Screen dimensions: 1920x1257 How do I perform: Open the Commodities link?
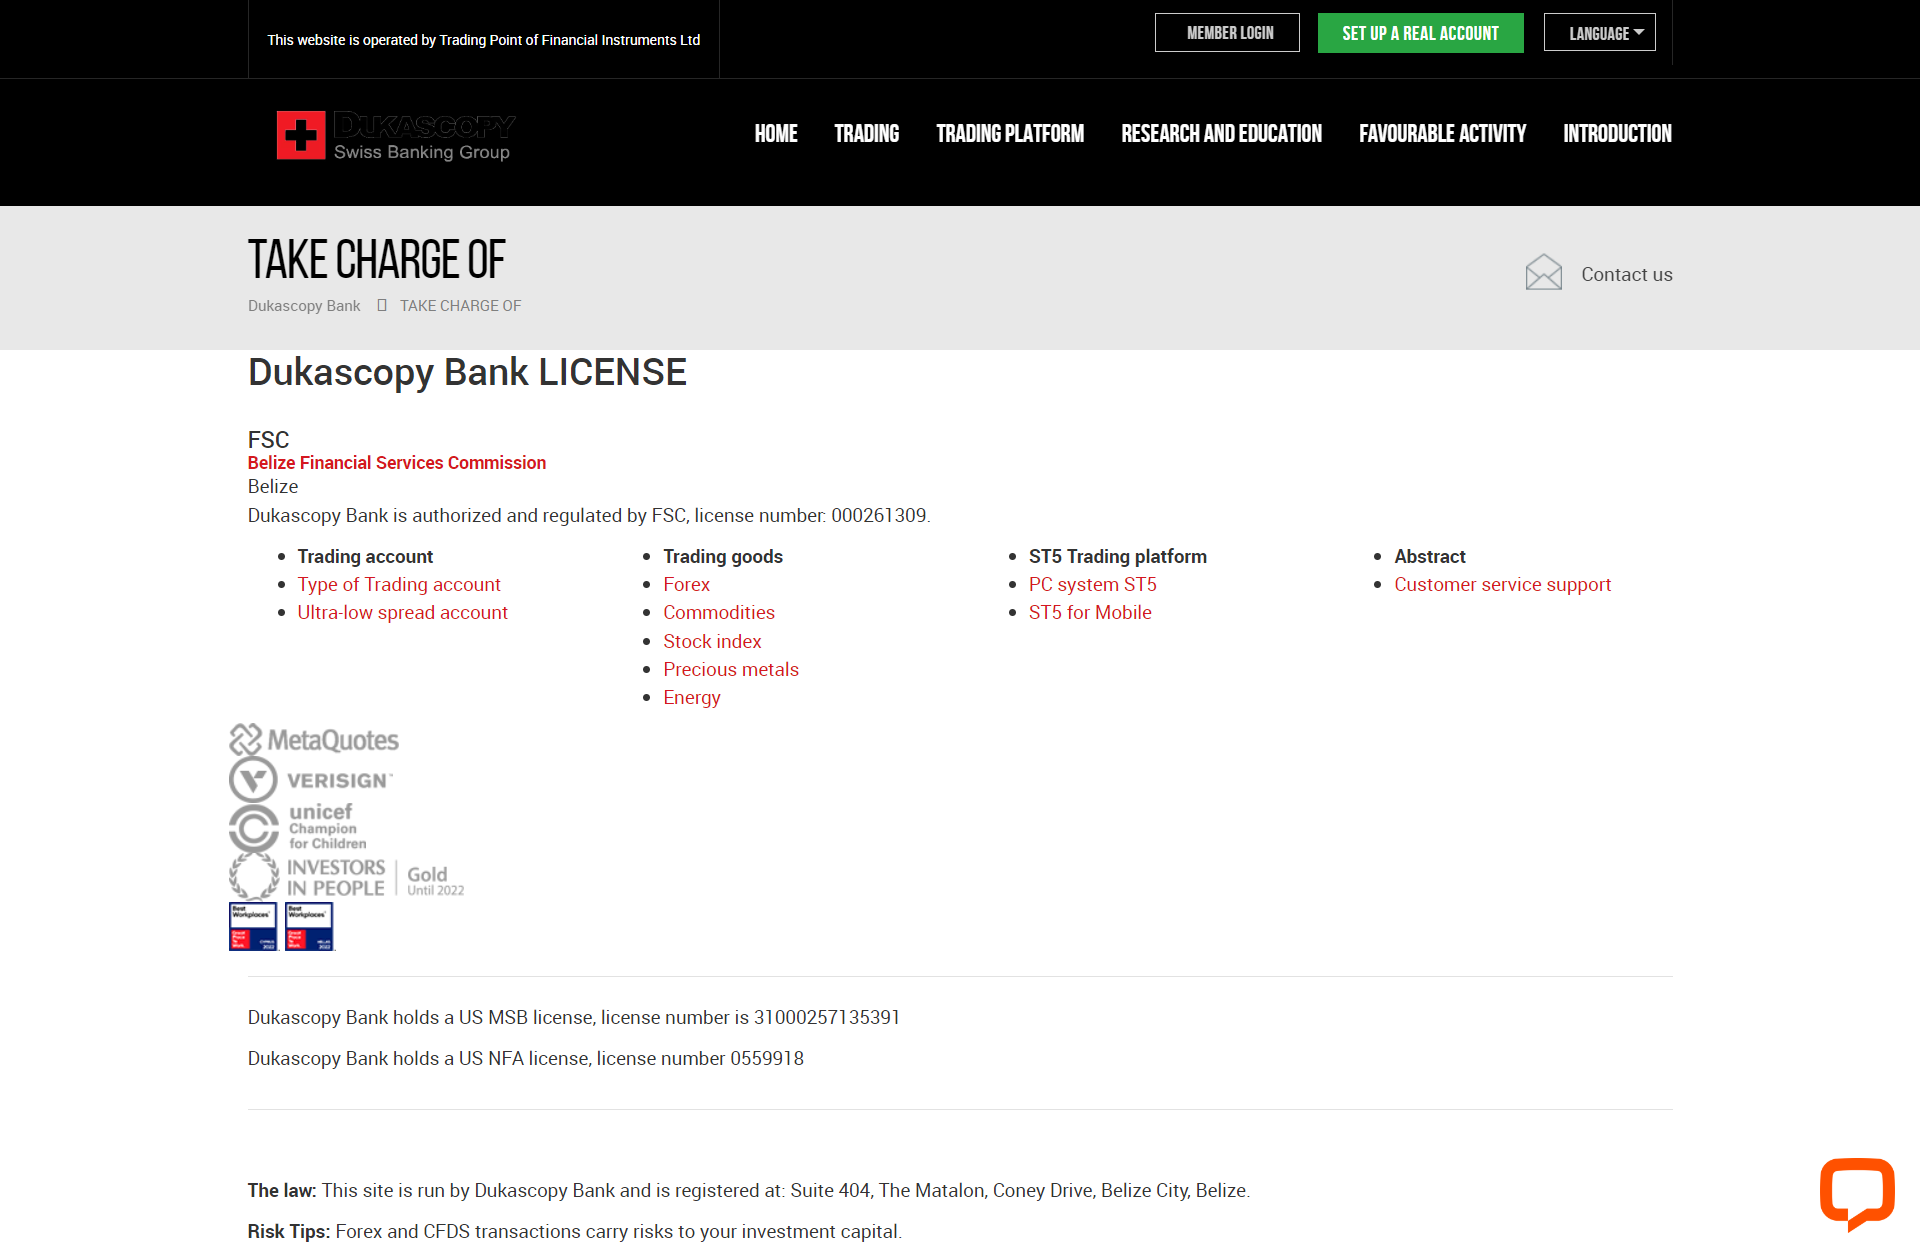[x=719, y=612]
